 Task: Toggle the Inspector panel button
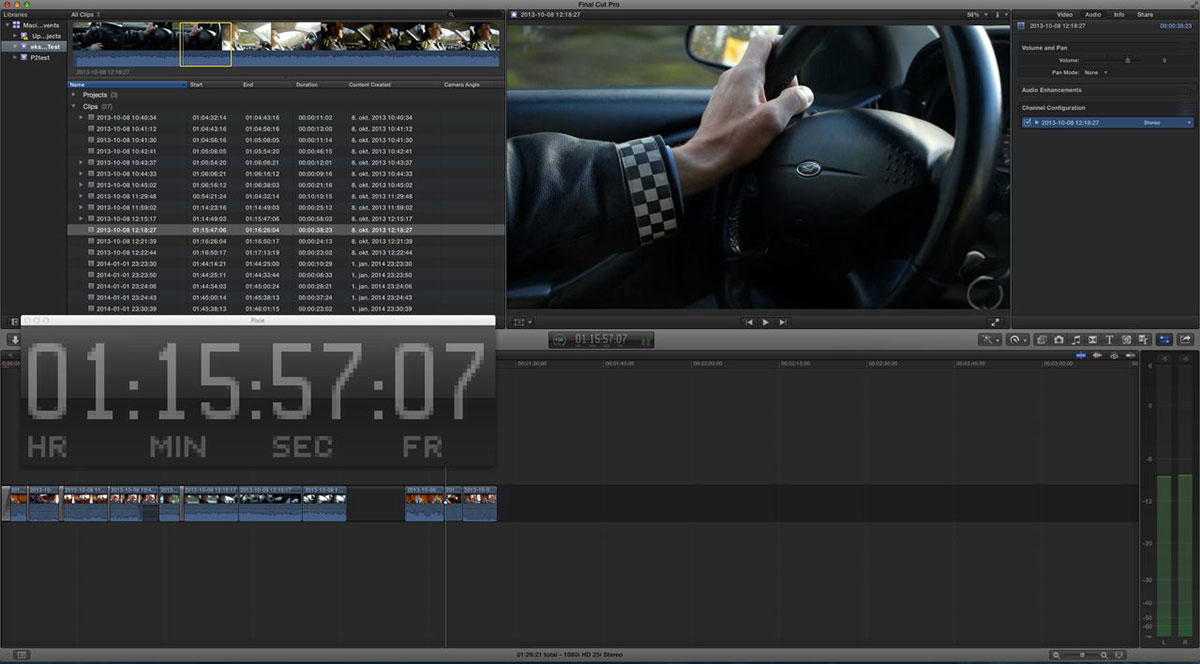[1165, 340]
